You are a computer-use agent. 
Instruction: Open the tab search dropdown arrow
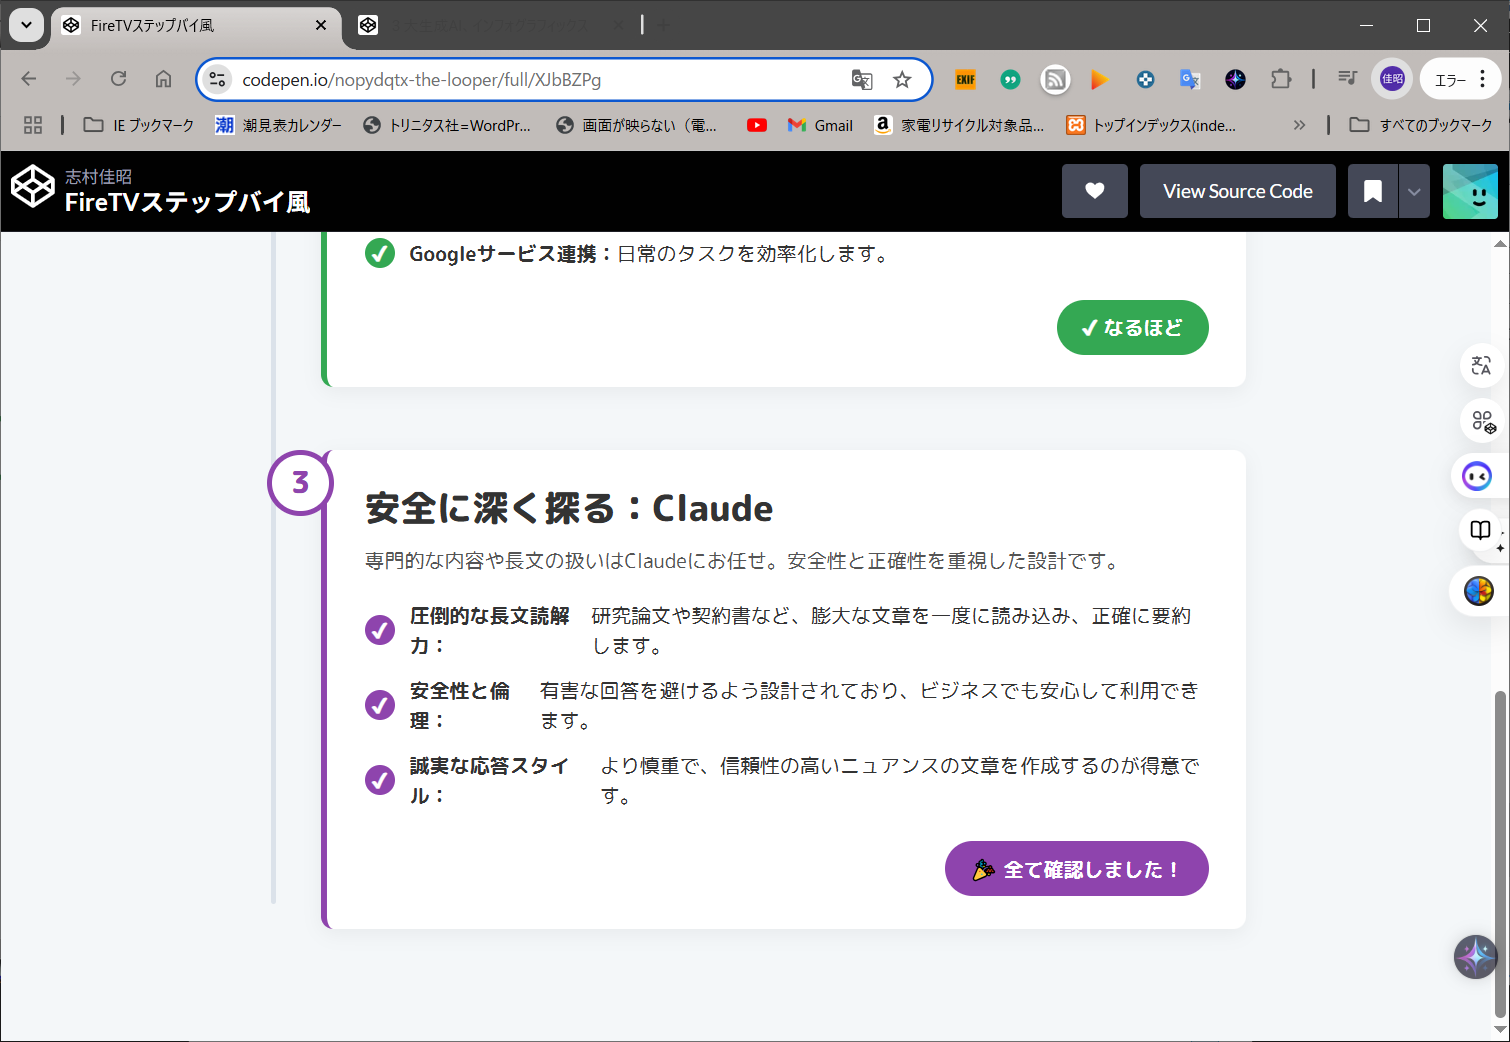26,25
